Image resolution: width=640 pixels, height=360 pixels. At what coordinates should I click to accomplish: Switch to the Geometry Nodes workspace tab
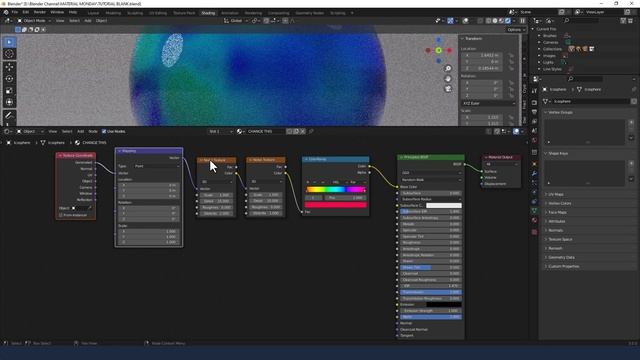click(310, 13)
